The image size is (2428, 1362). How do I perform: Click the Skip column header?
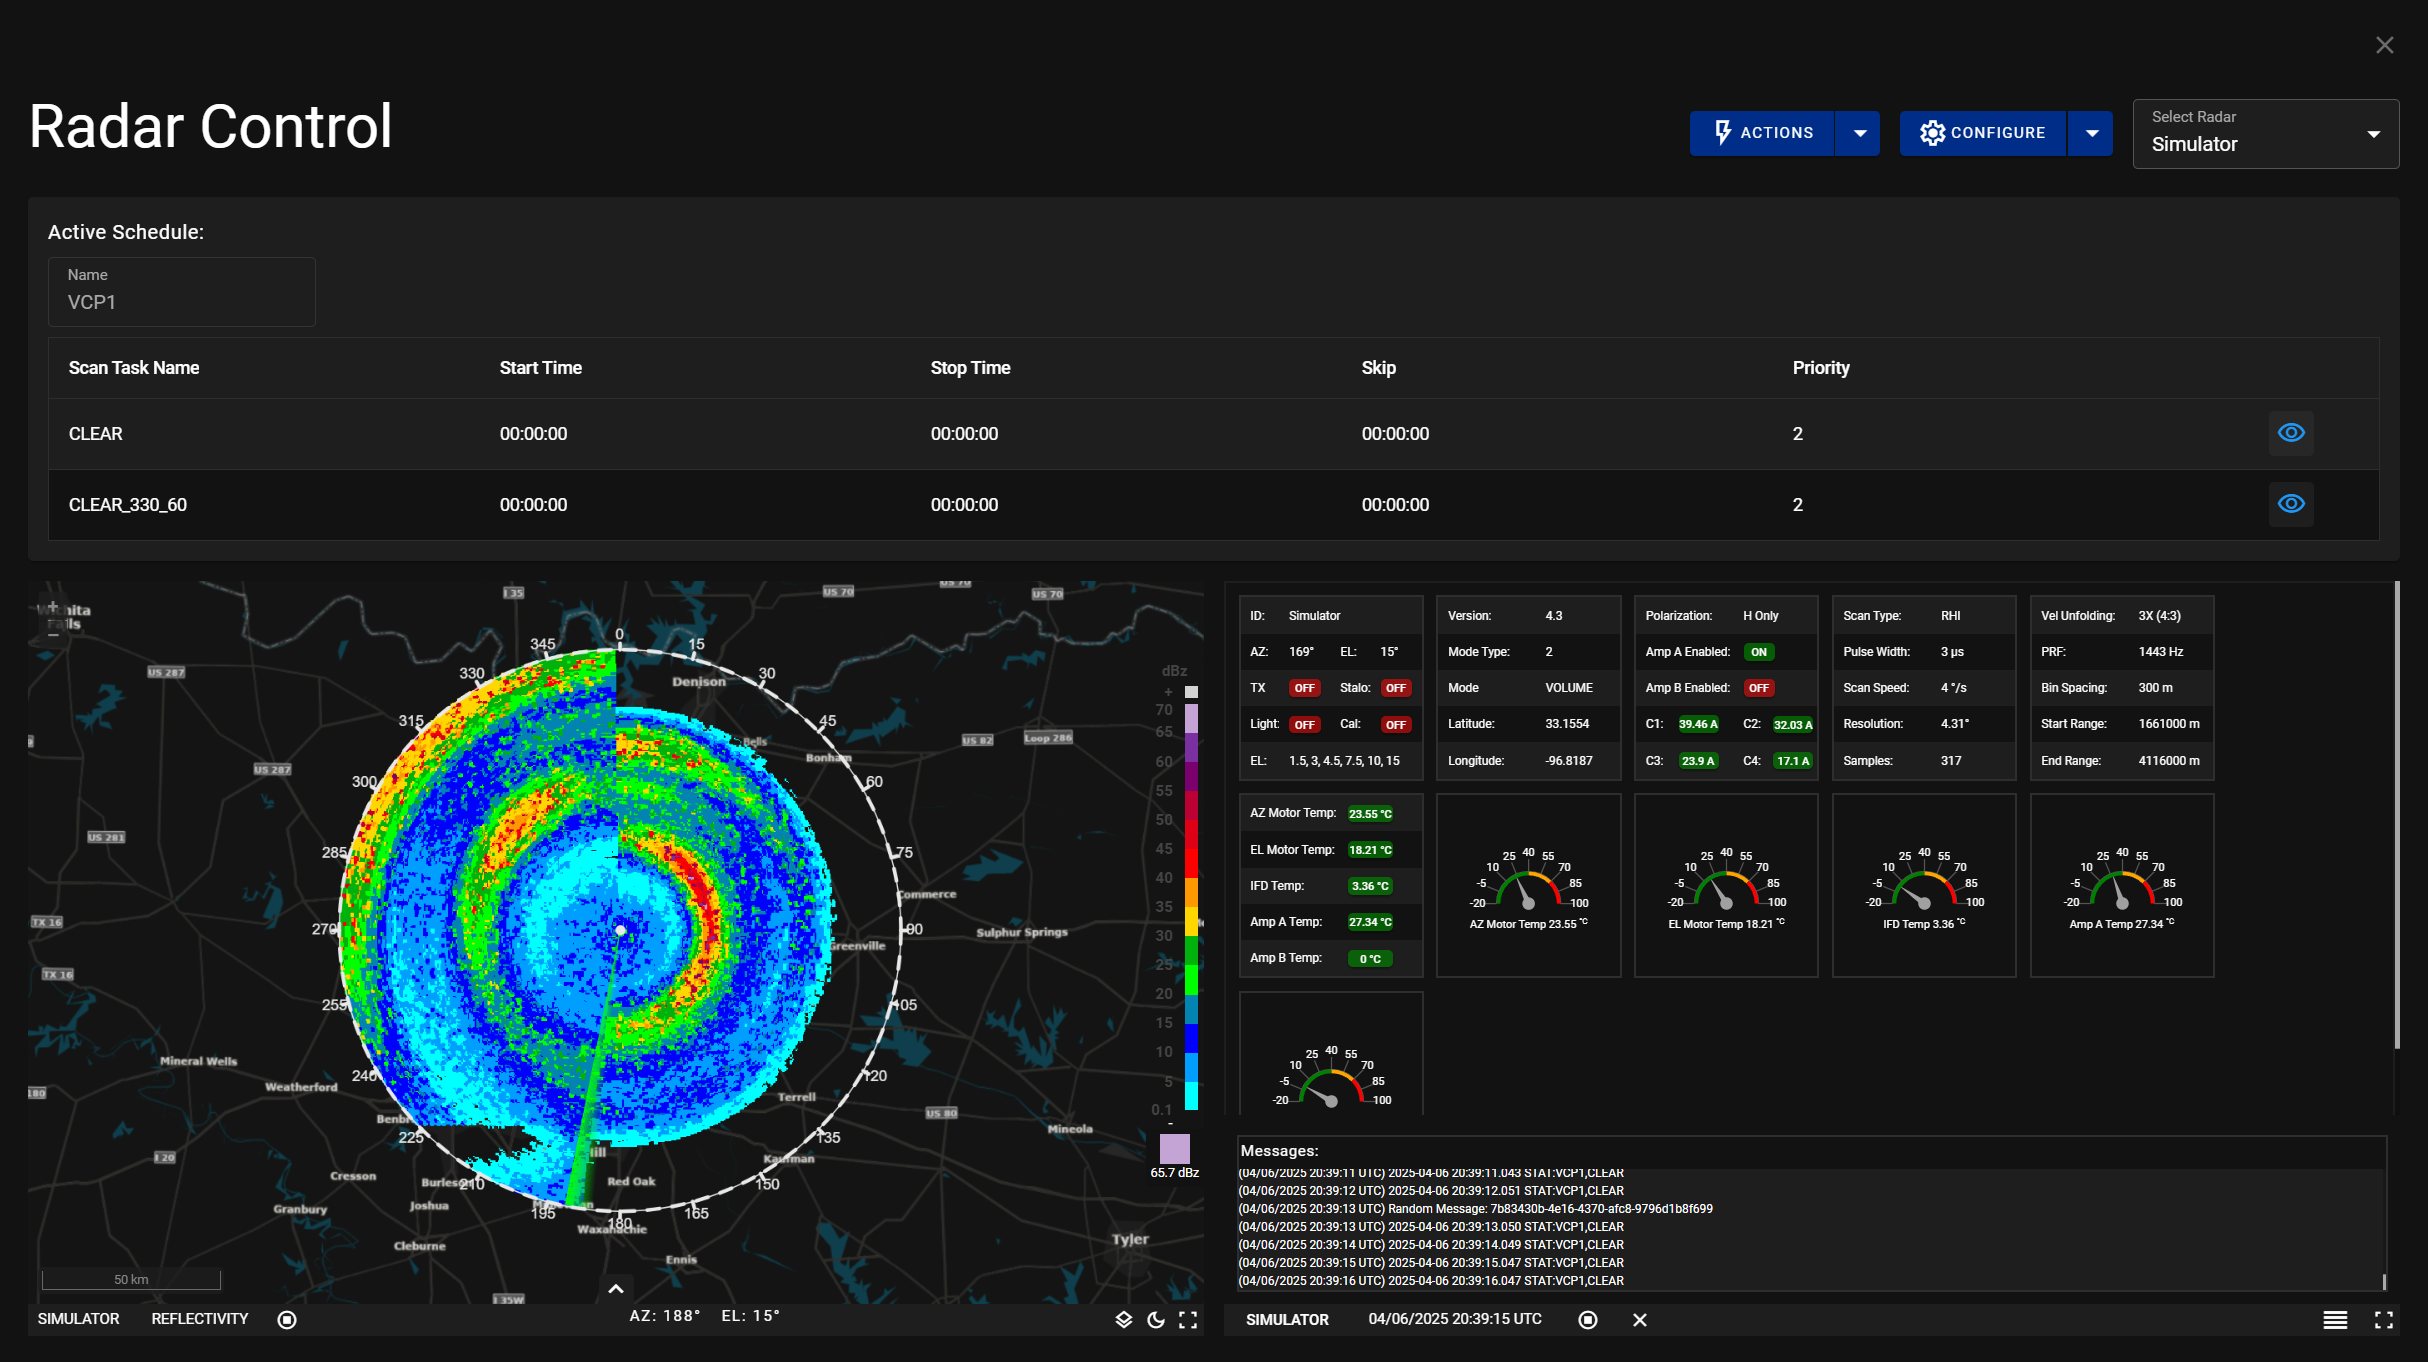[1378, 368]
